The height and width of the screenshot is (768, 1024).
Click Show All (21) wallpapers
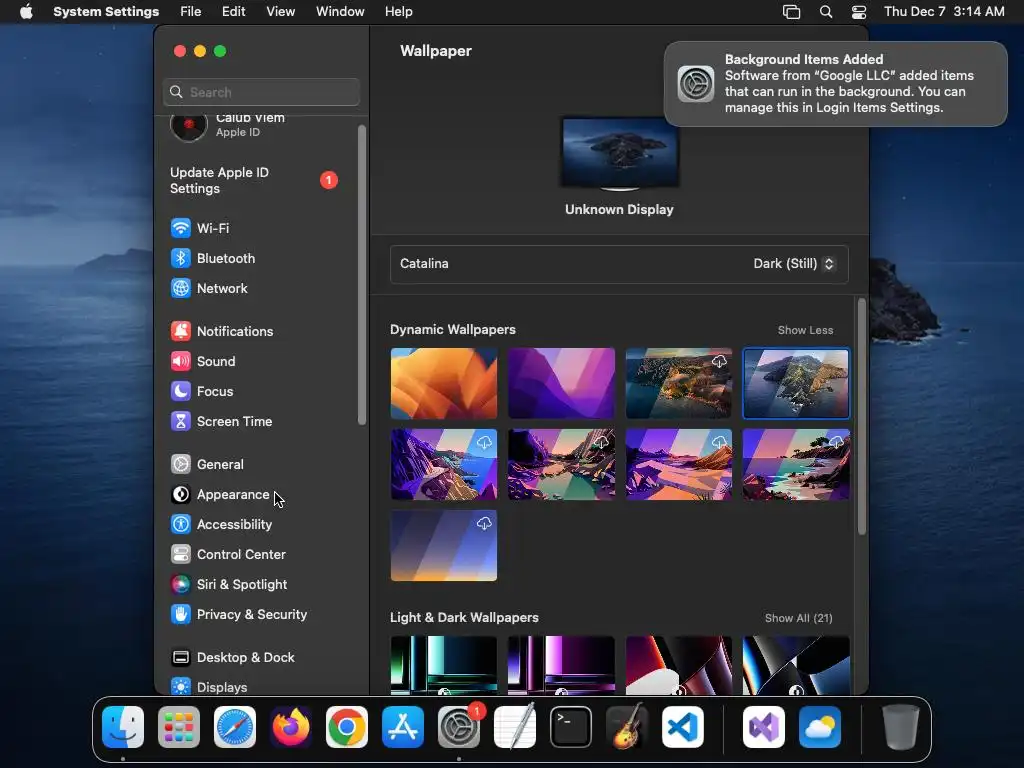tap(799, 618)
